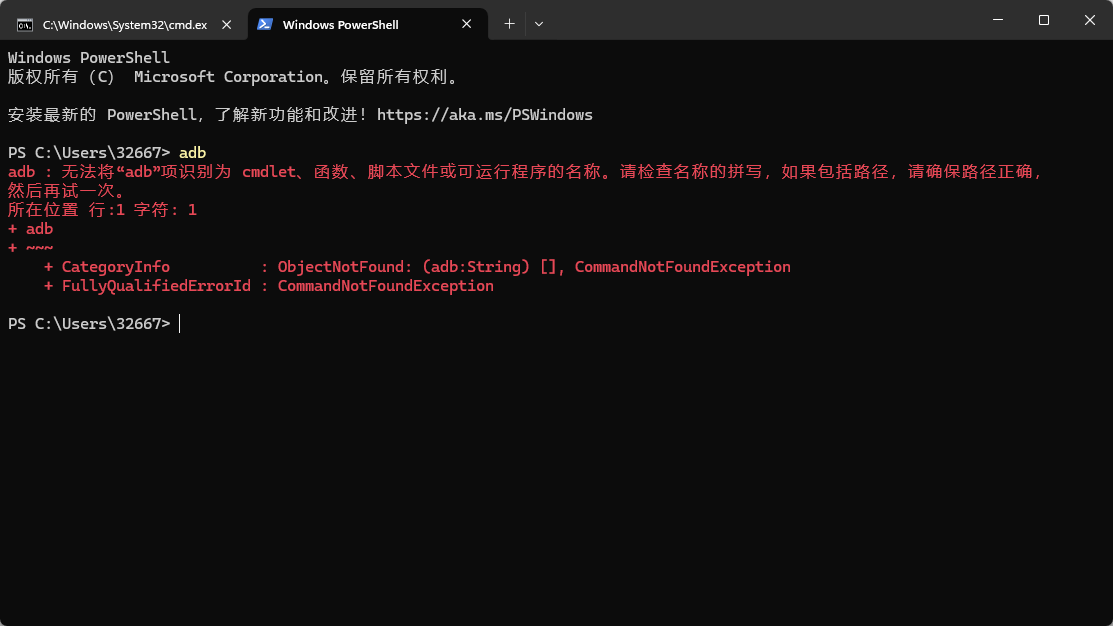Click the active prompt at the cursor

coord(180,324)
